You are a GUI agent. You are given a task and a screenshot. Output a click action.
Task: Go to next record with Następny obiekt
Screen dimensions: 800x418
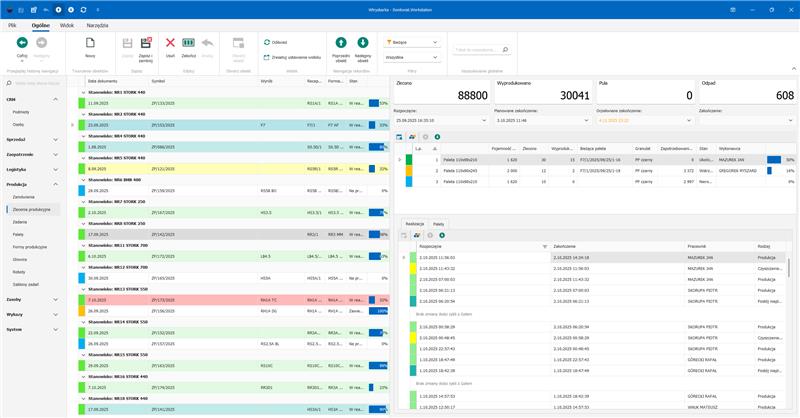coord(363,44)
